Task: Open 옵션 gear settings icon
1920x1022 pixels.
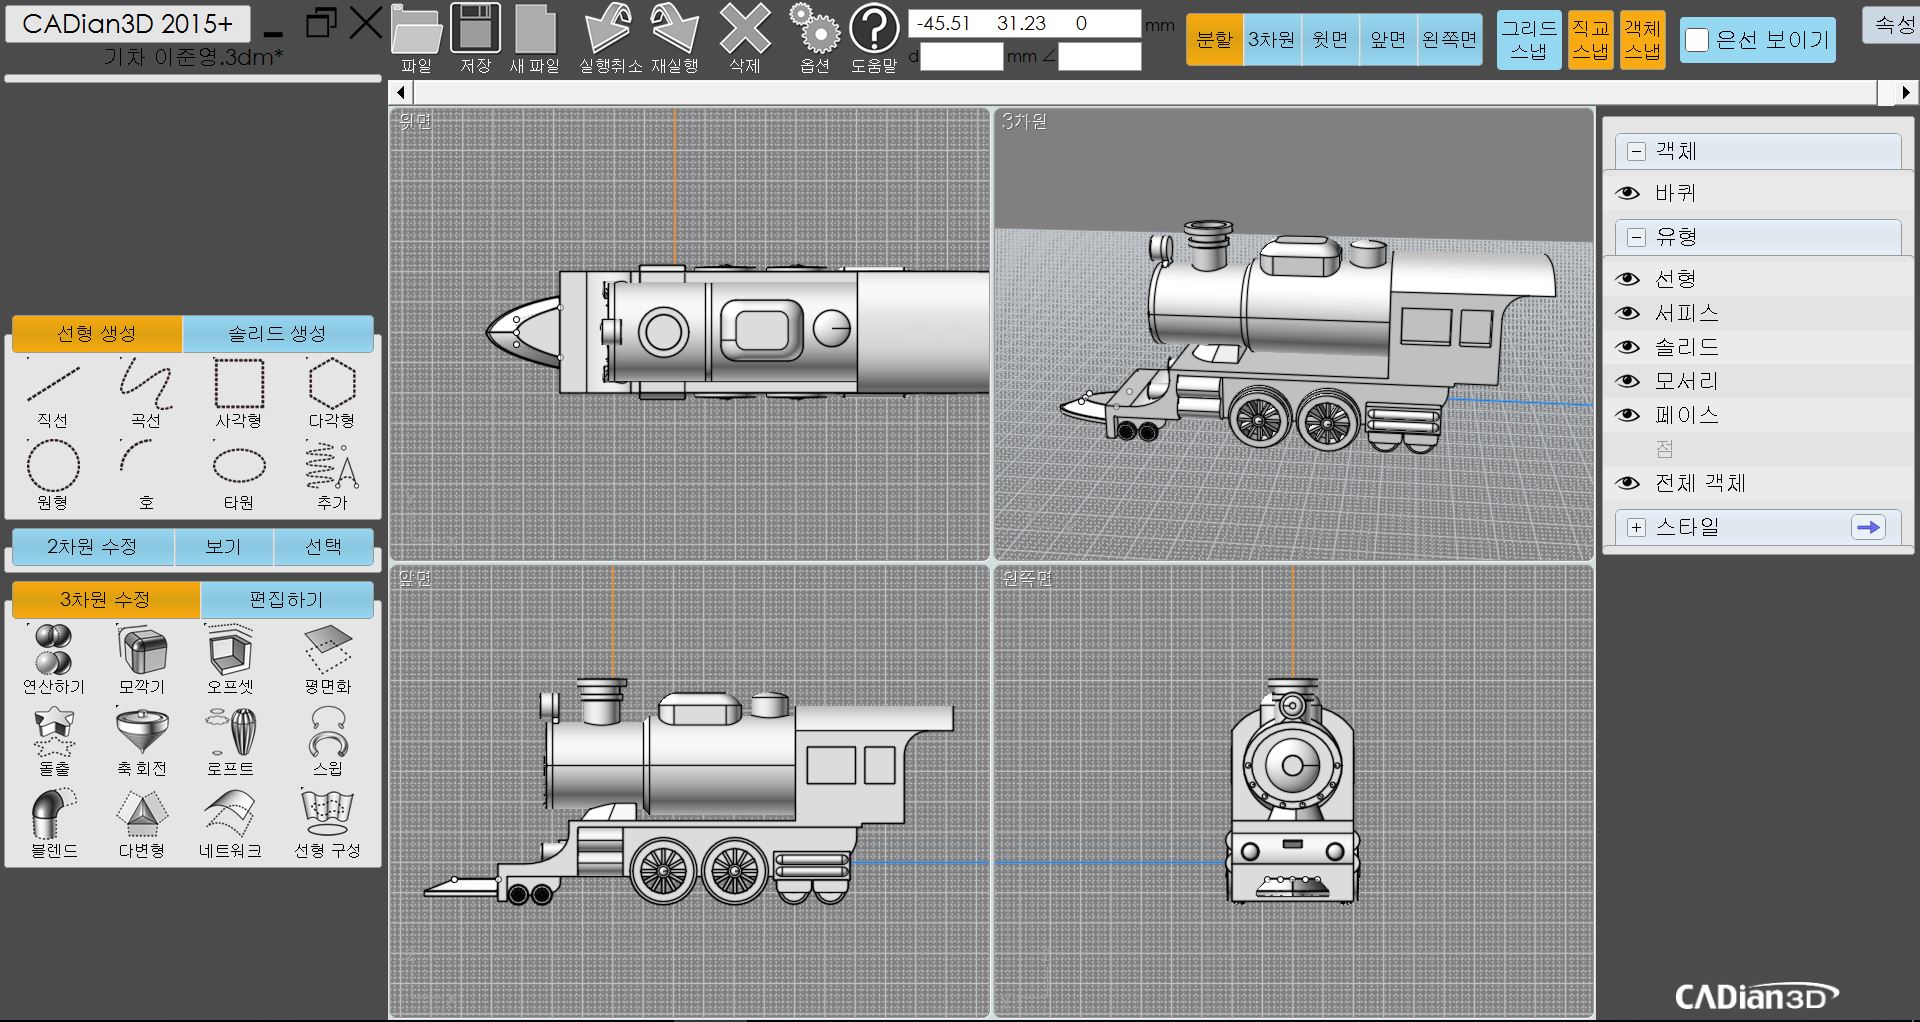Action: tap(815, 28)
